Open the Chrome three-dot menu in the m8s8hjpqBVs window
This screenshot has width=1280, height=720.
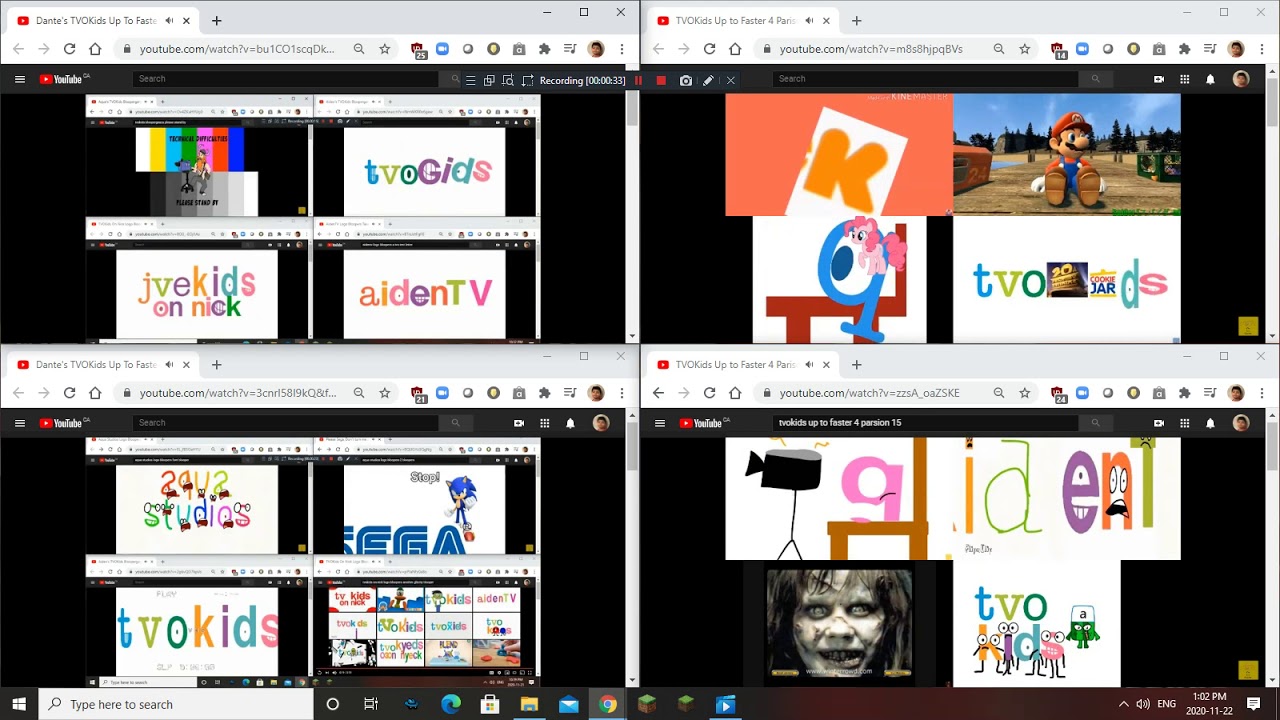click(x=1262, y=49)
